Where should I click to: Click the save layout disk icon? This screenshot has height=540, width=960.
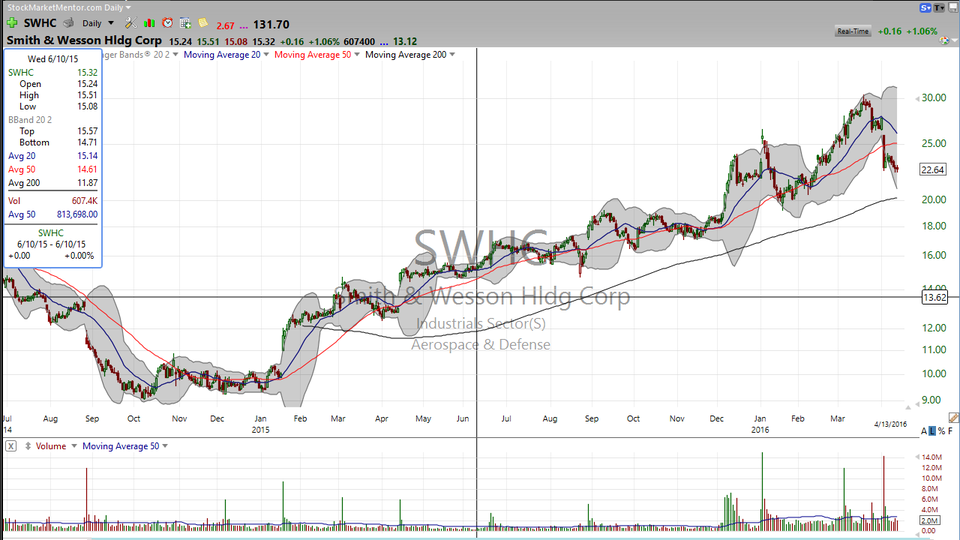953,8
